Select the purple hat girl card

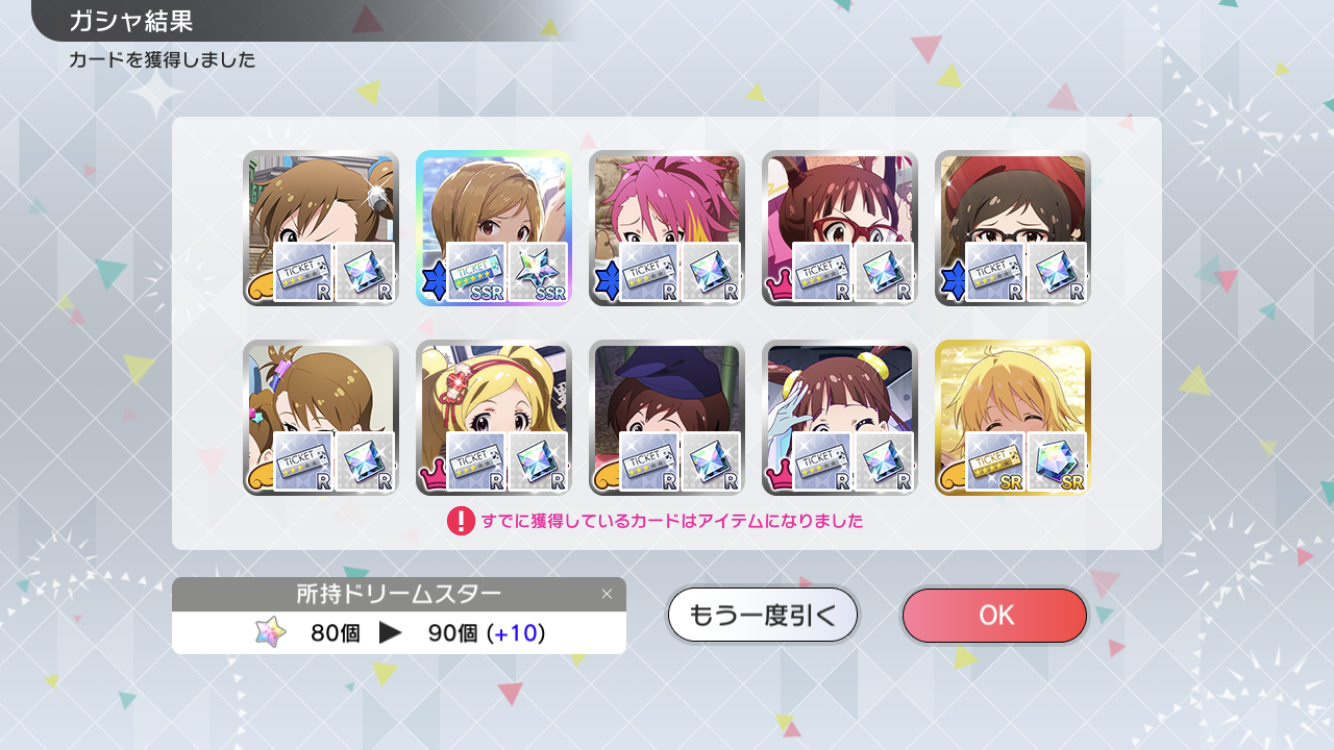click(666, 418)
